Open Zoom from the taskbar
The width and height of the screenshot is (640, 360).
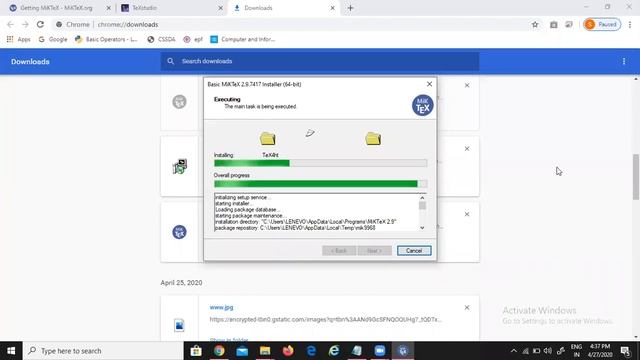pyautogui.click(x=380, y=351)
